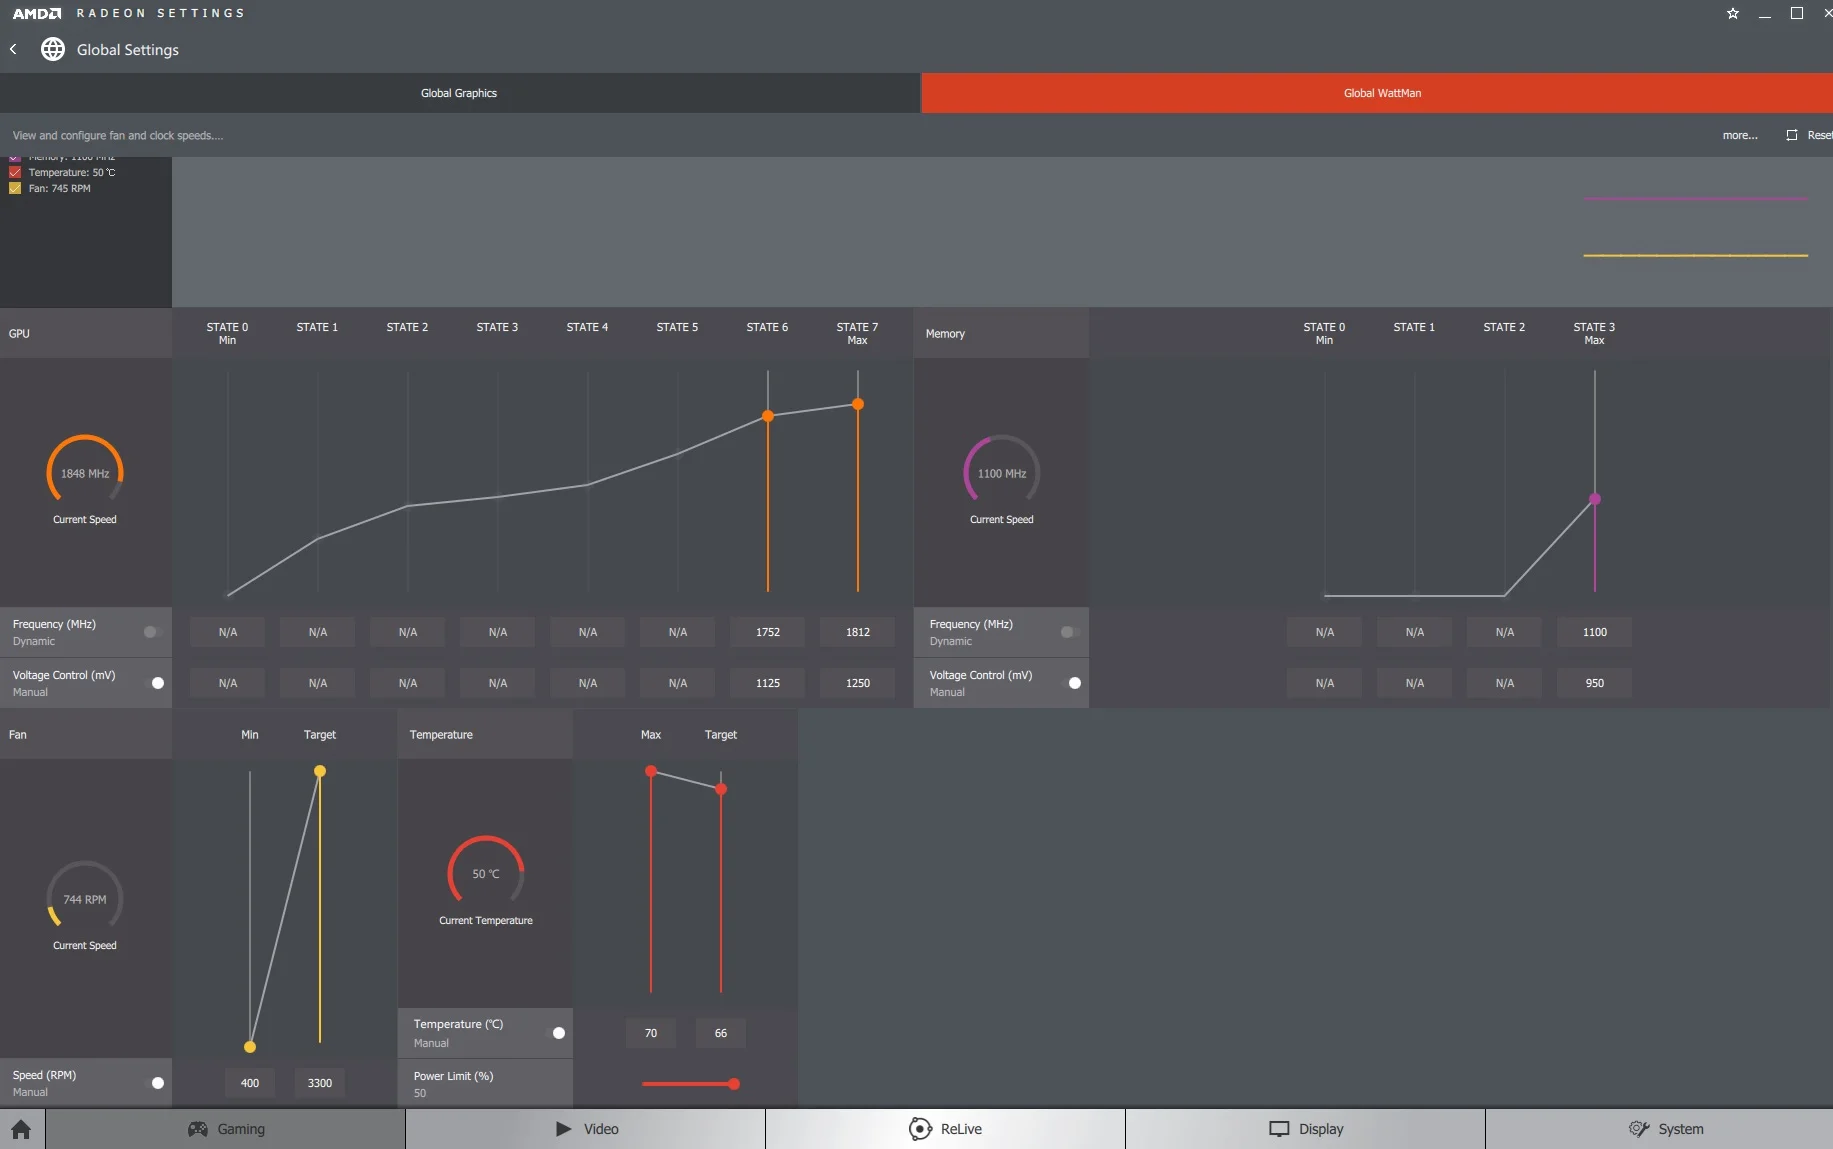The width and height of the screenshot is (1833, 1149).
Task: Click the Reset button
Action: (x=1810, y=135)
